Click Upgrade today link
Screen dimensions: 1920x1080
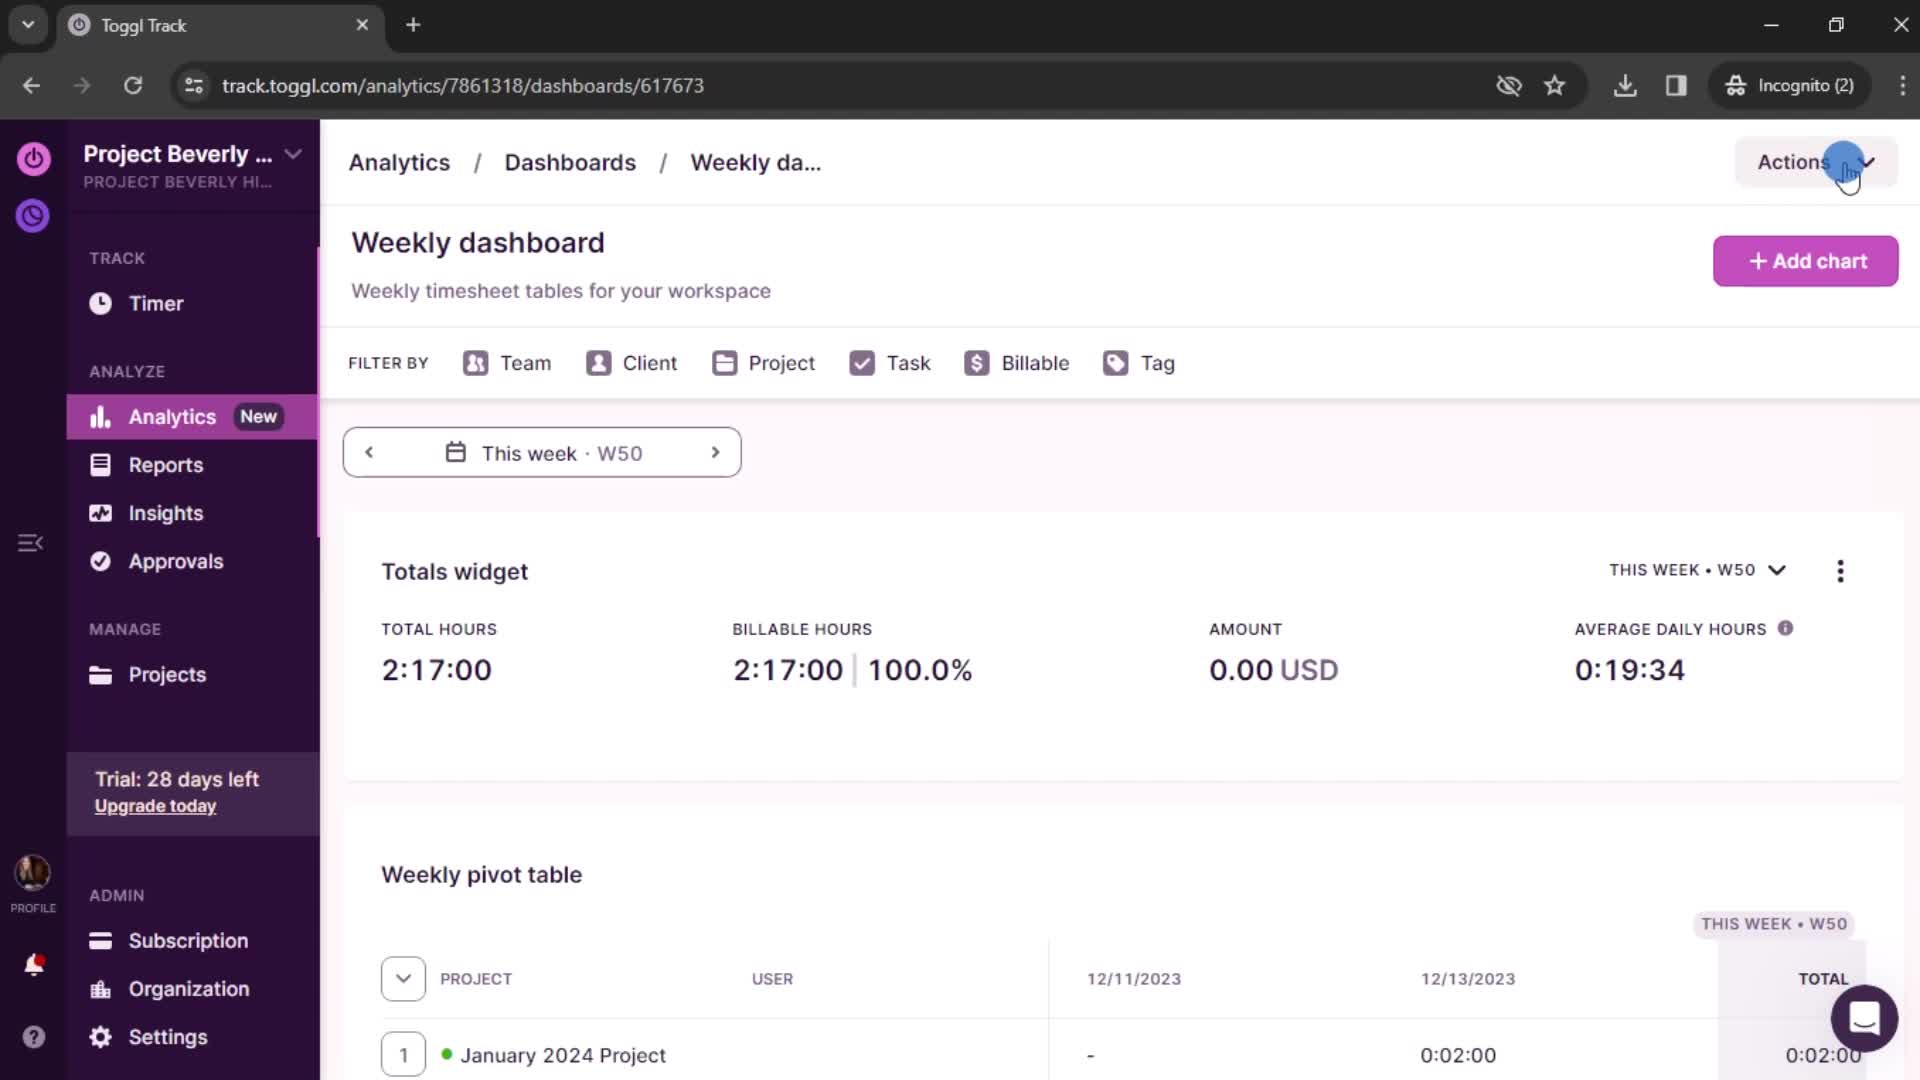pyautogui.click(x=156, y=807)
